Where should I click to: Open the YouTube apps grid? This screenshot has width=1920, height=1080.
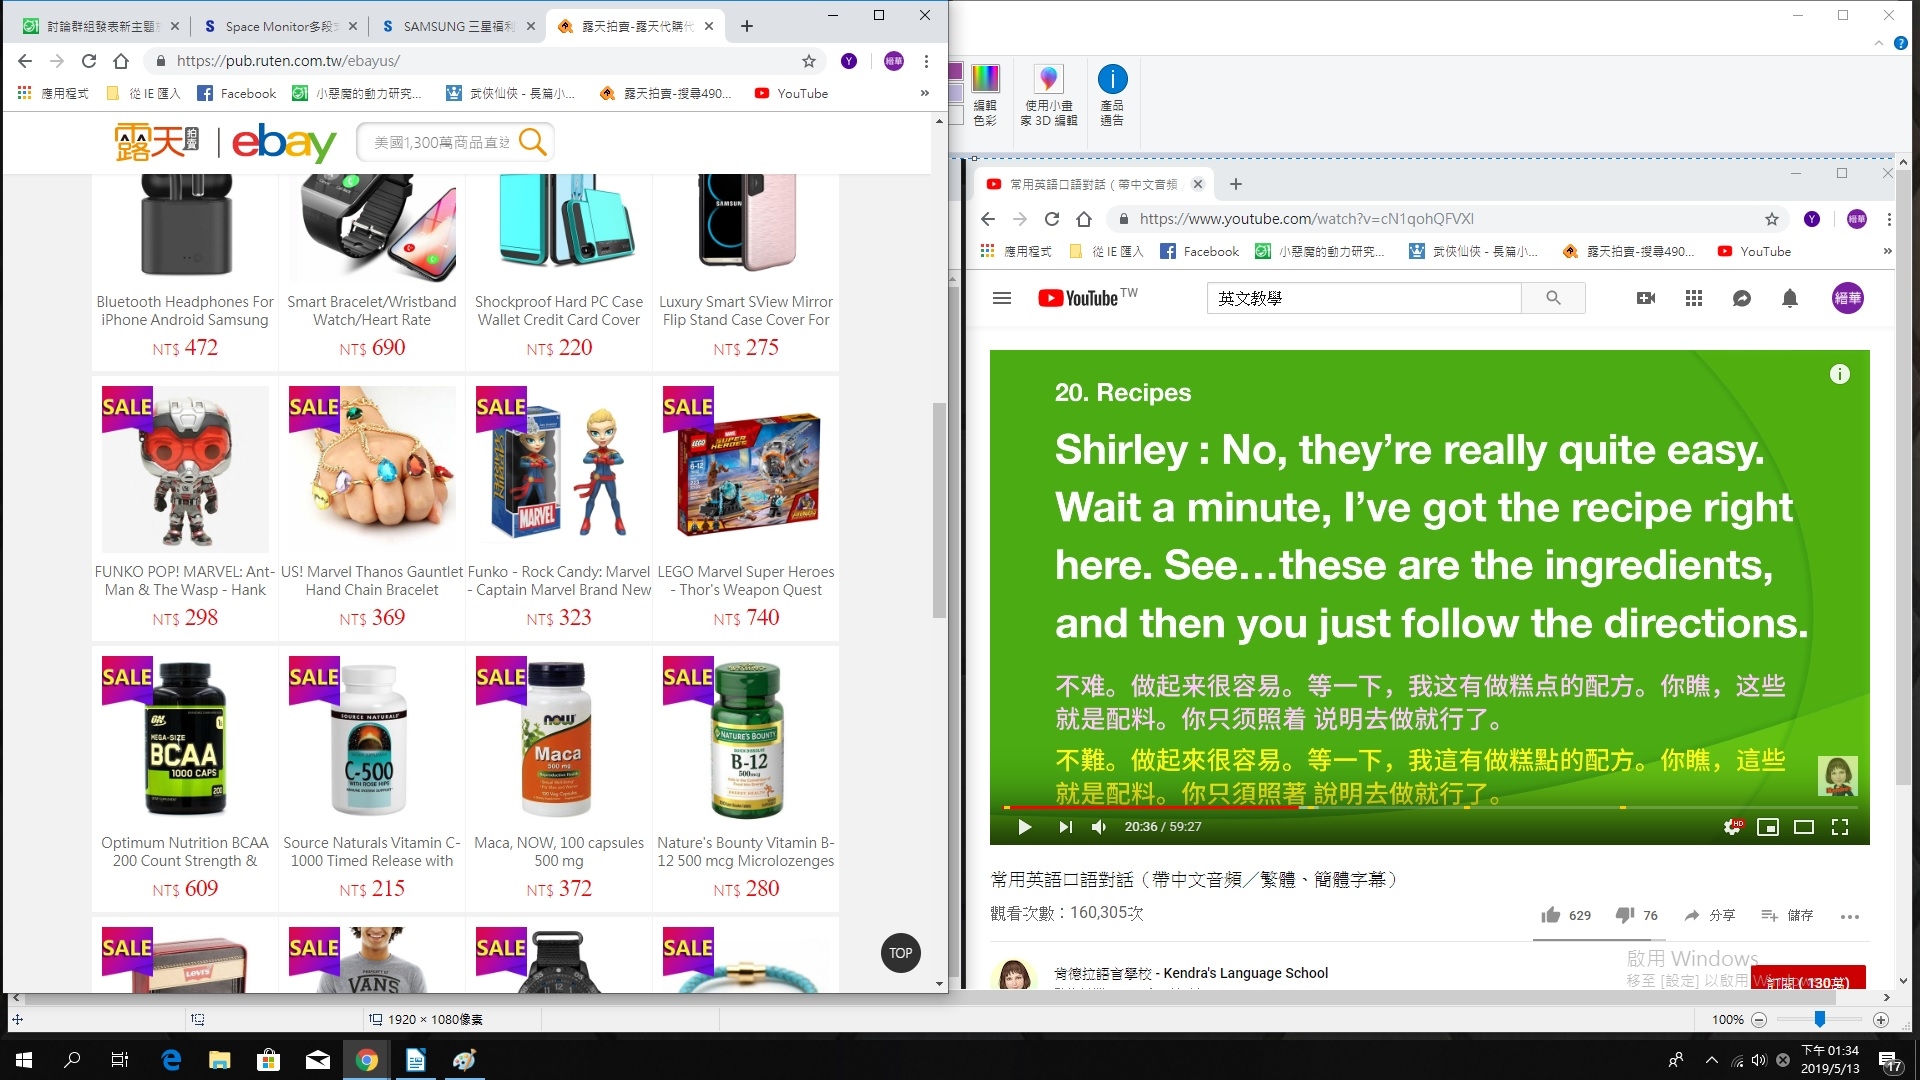tap(1694, 298)
